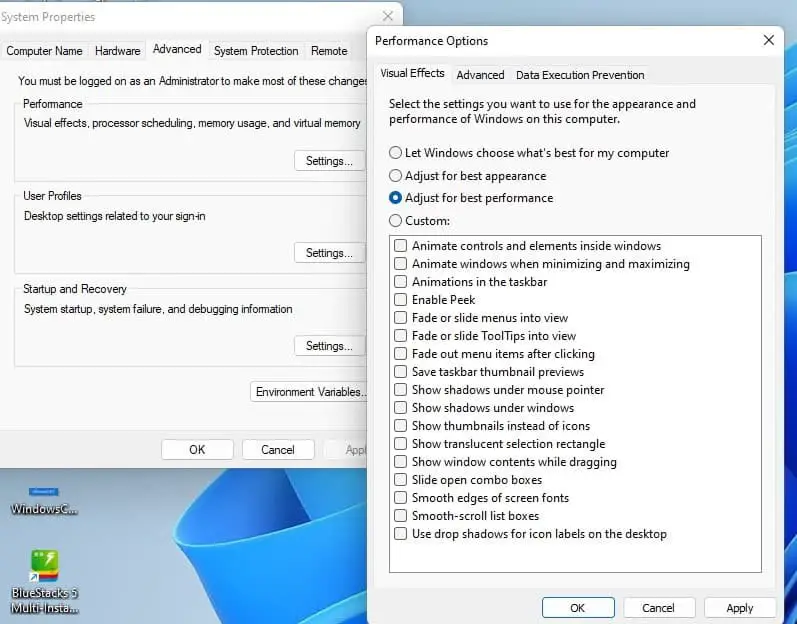Enable Smooth edges of screen fonts
Image resolution: width=797 pixels, height=624 pixels.
(401, 497)
